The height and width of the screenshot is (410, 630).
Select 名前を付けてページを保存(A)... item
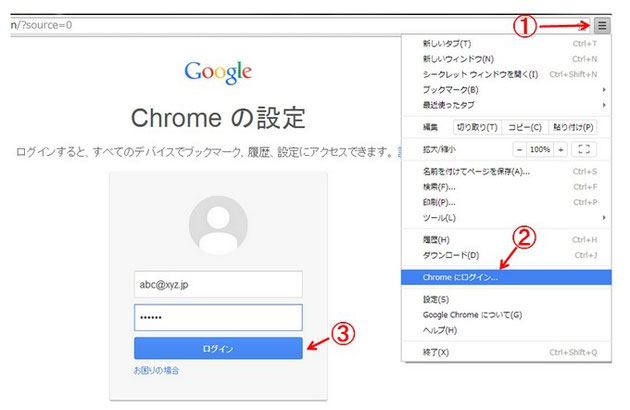click(506, 172)
